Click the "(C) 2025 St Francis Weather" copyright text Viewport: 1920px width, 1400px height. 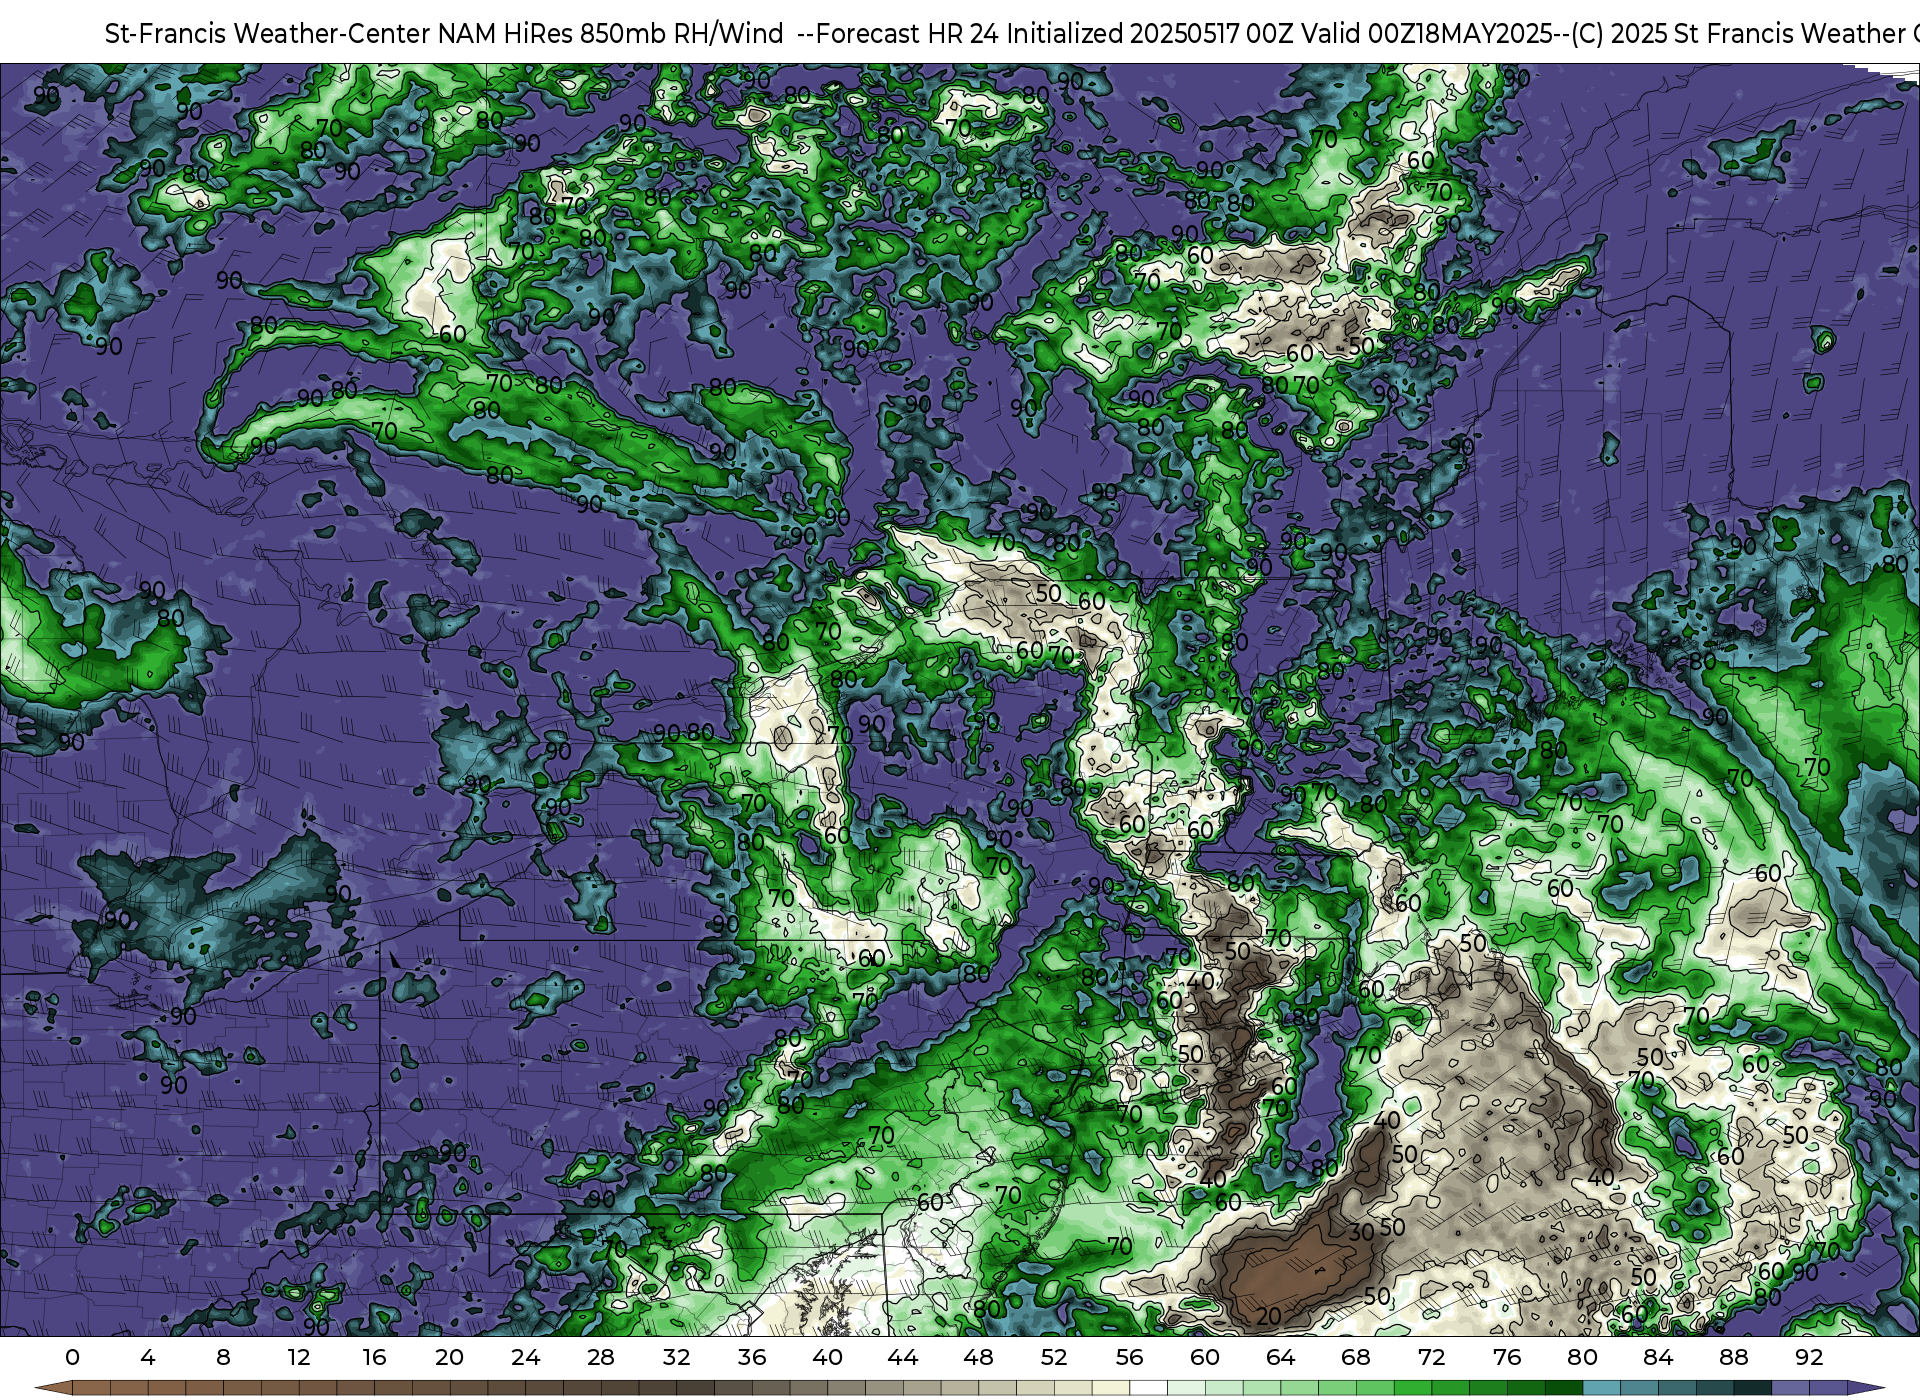pyautogui.click(x=1739, y=34)
